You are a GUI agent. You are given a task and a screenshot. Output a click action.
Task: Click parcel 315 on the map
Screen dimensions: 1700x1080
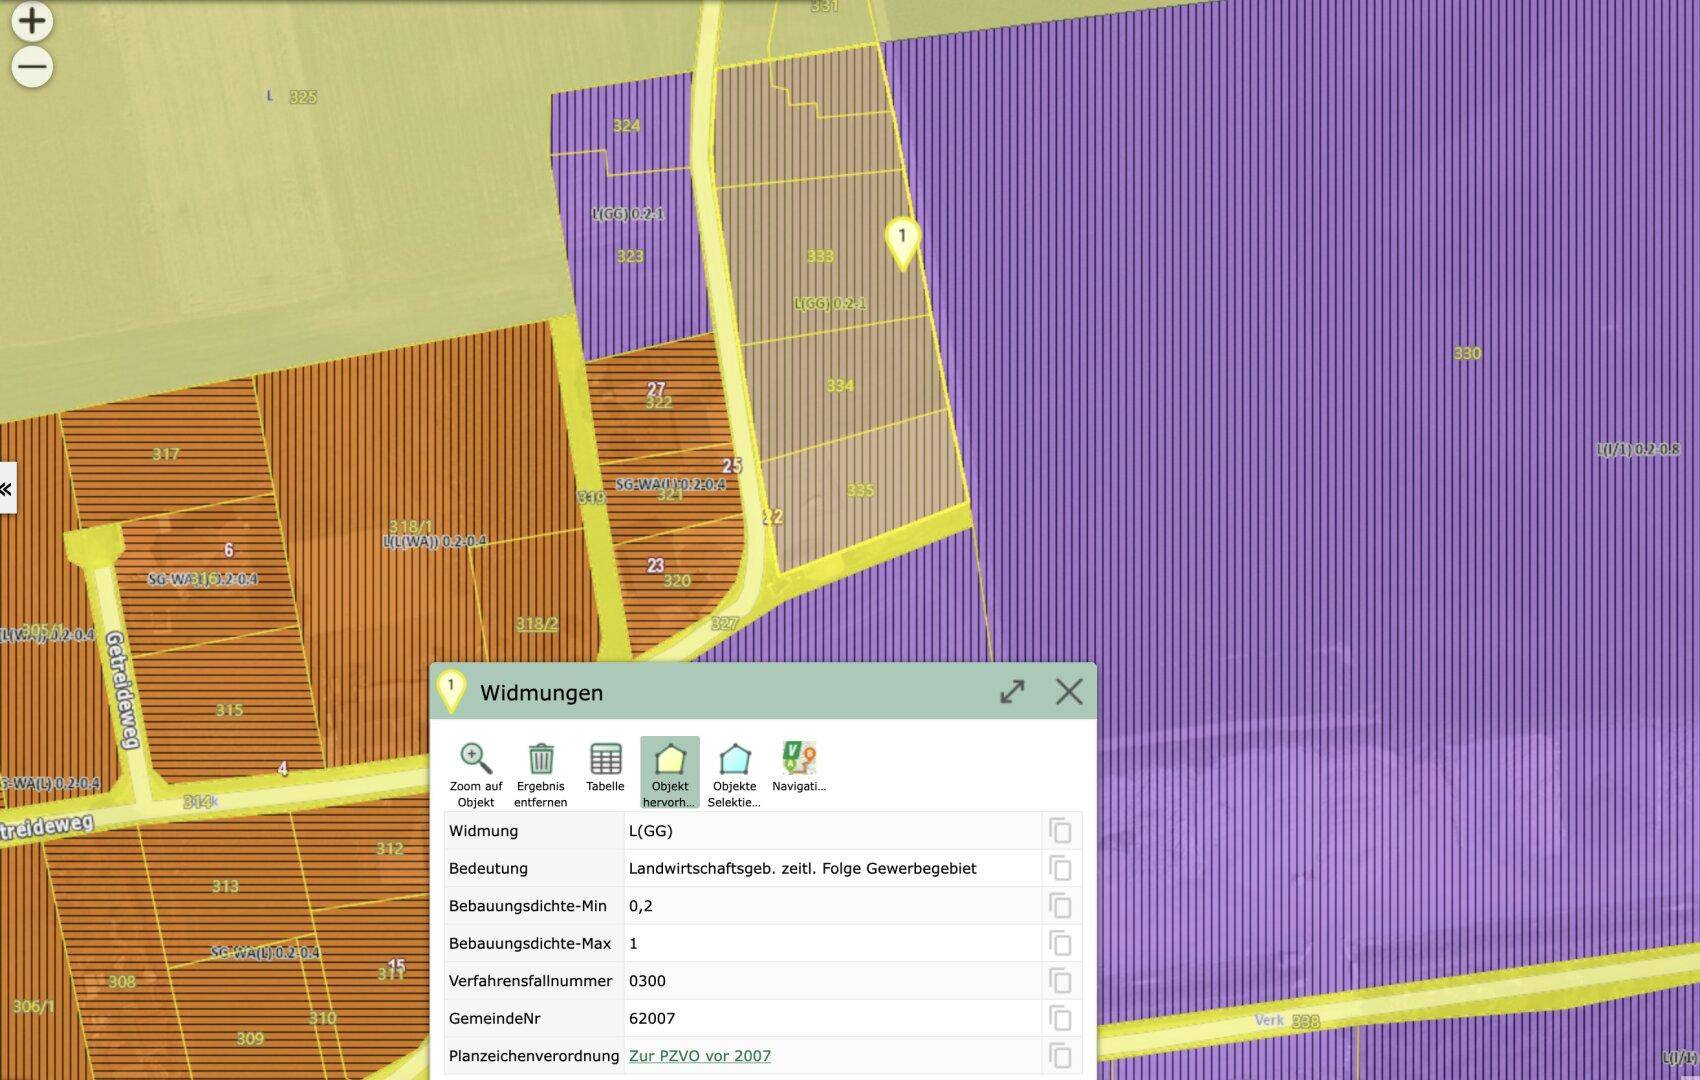point(229,710)
